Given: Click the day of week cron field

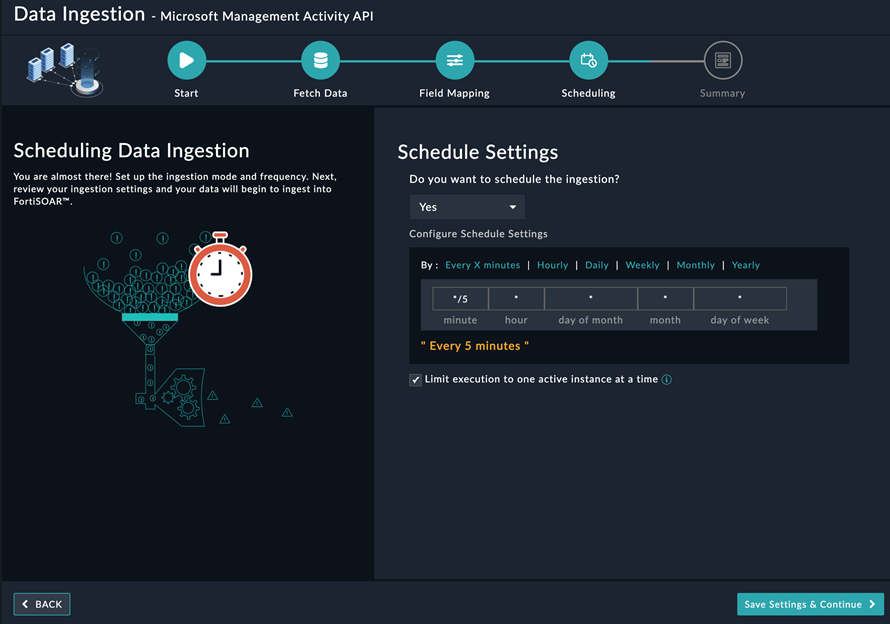Looking at the screenshot, I should point(740,298).
